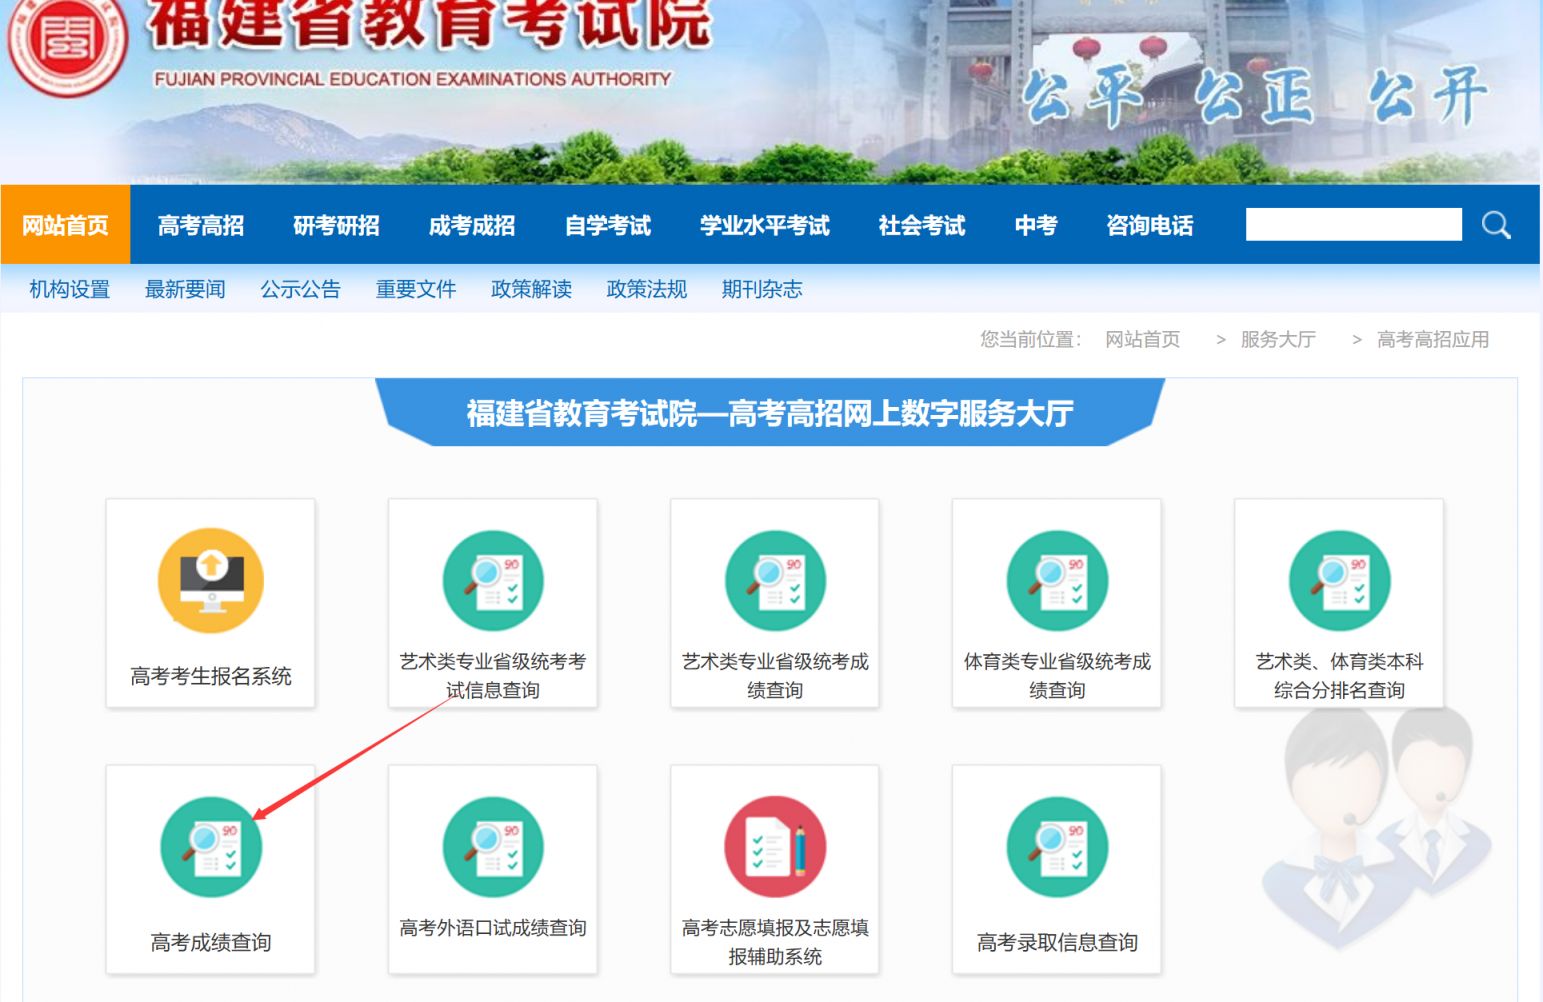This screenshot has width=1543, height=1002.
Task: Open the 政策解读 sub-navigation link
Action: (x=531, y=289)
